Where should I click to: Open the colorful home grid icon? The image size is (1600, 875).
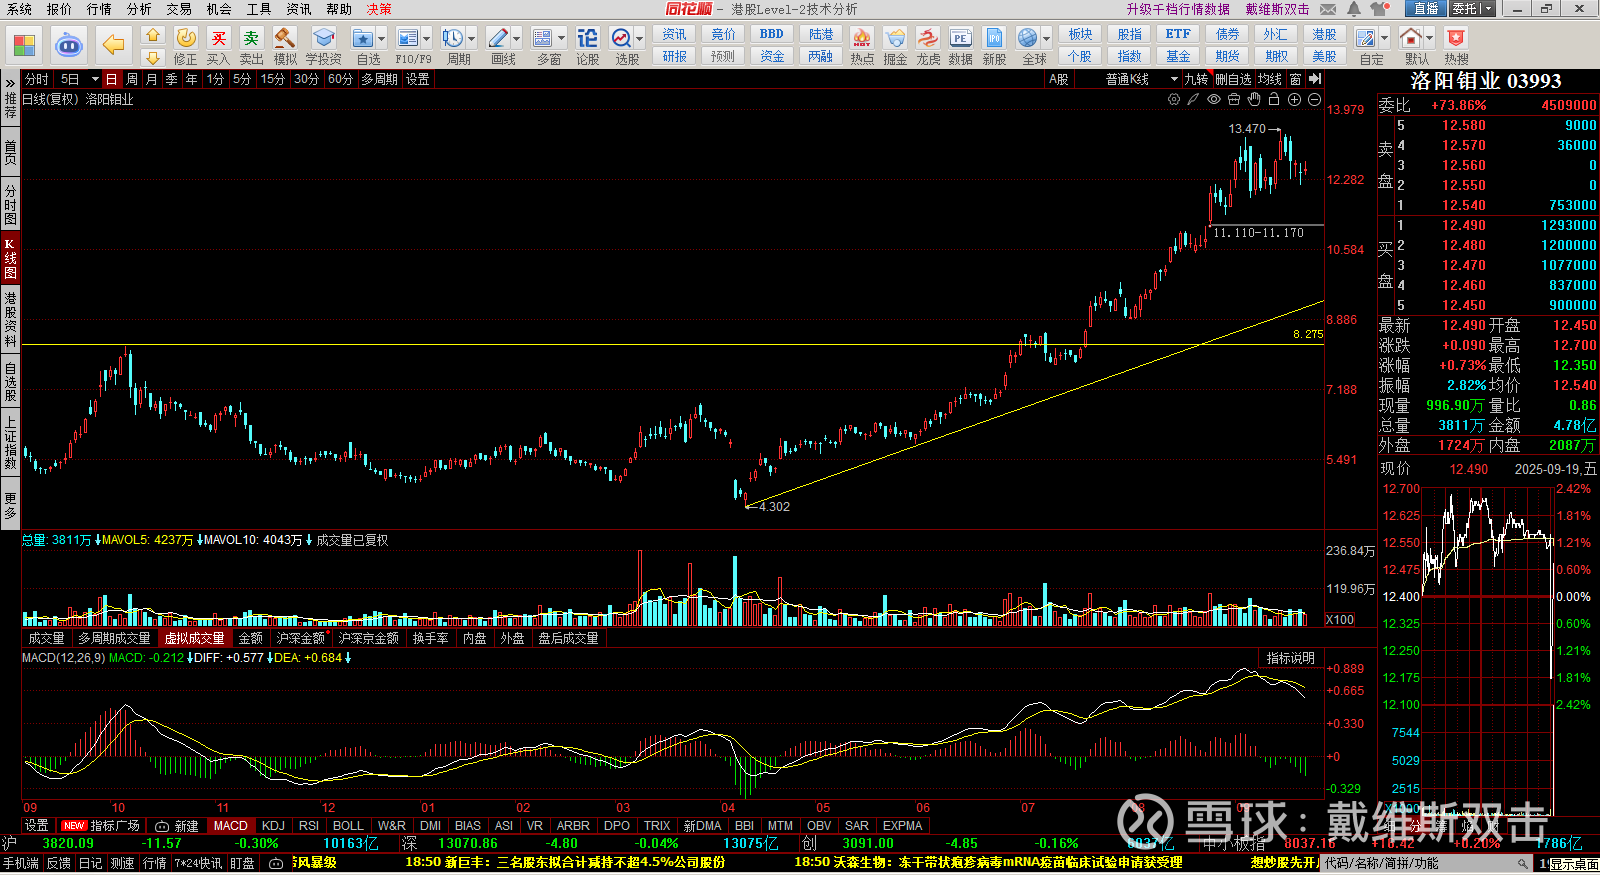(x=23, y=45)
